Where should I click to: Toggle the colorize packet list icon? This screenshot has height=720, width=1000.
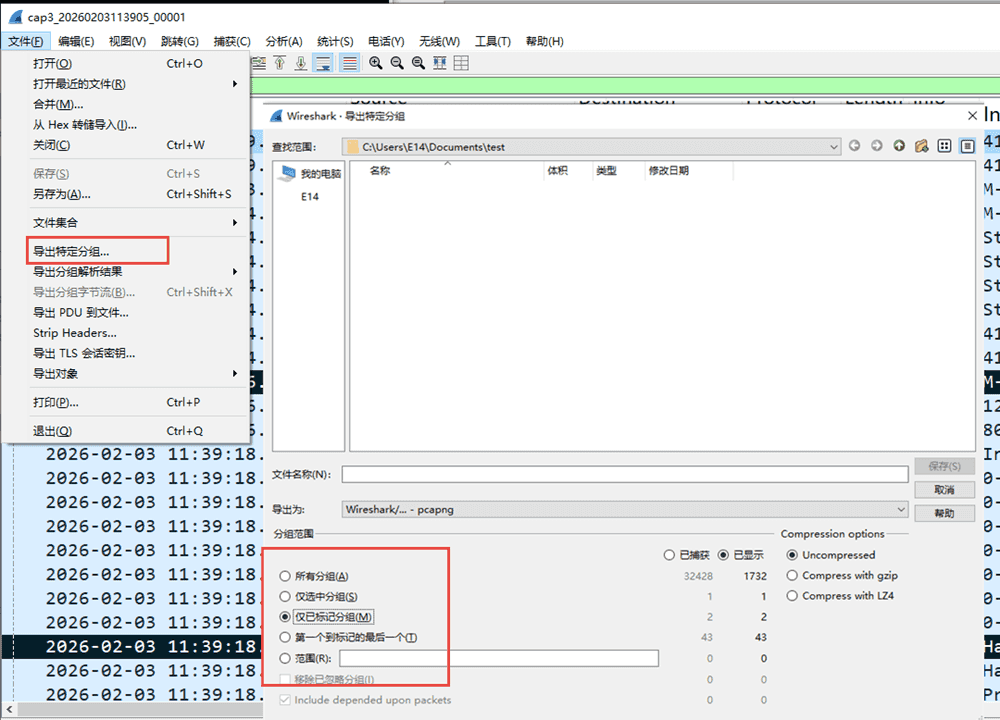[350, 63]
